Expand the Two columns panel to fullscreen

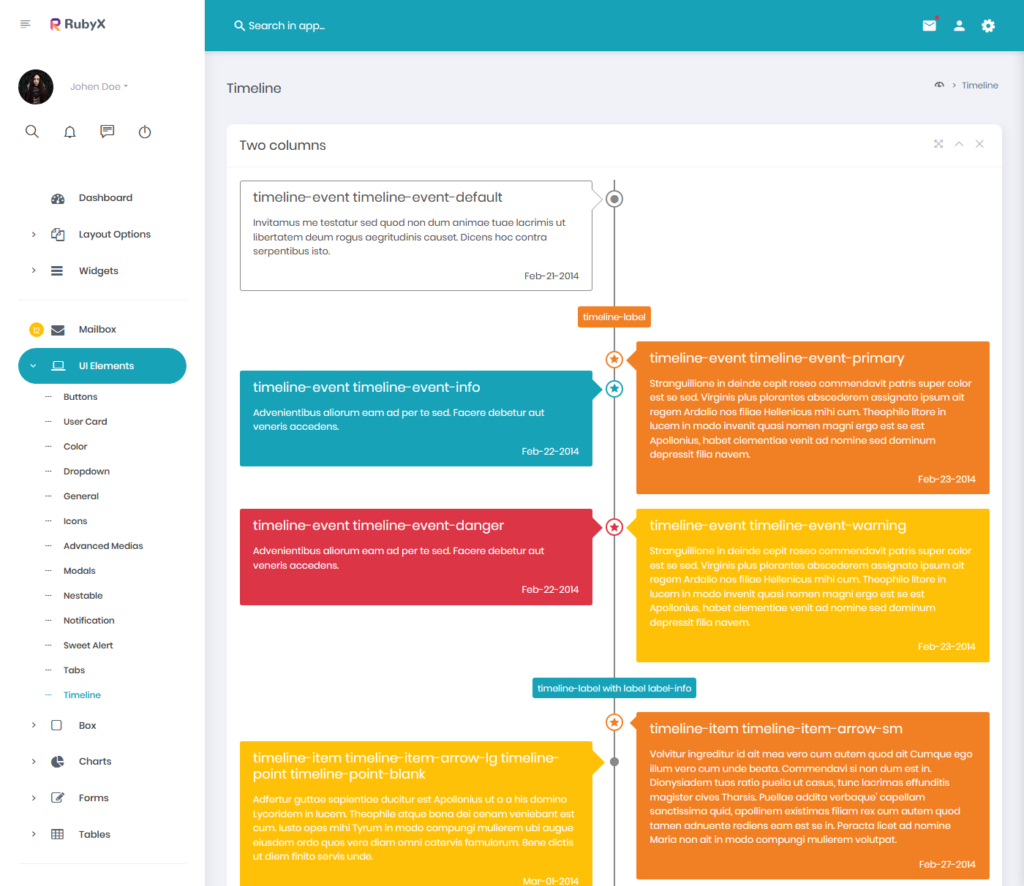tap(938, 144)
